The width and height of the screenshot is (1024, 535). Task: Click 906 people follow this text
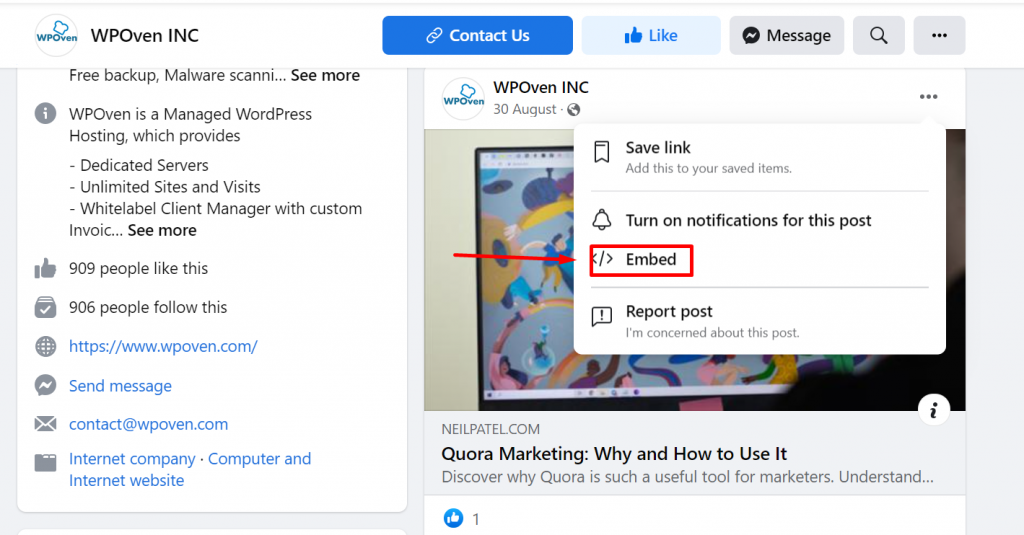click(x=148, y=307)
